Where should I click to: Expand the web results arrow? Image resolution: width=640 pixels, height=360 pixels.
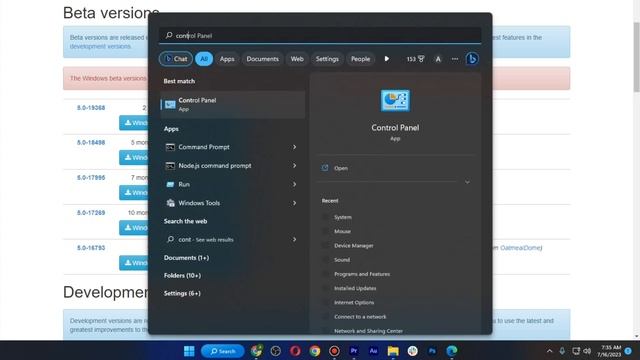294,240
